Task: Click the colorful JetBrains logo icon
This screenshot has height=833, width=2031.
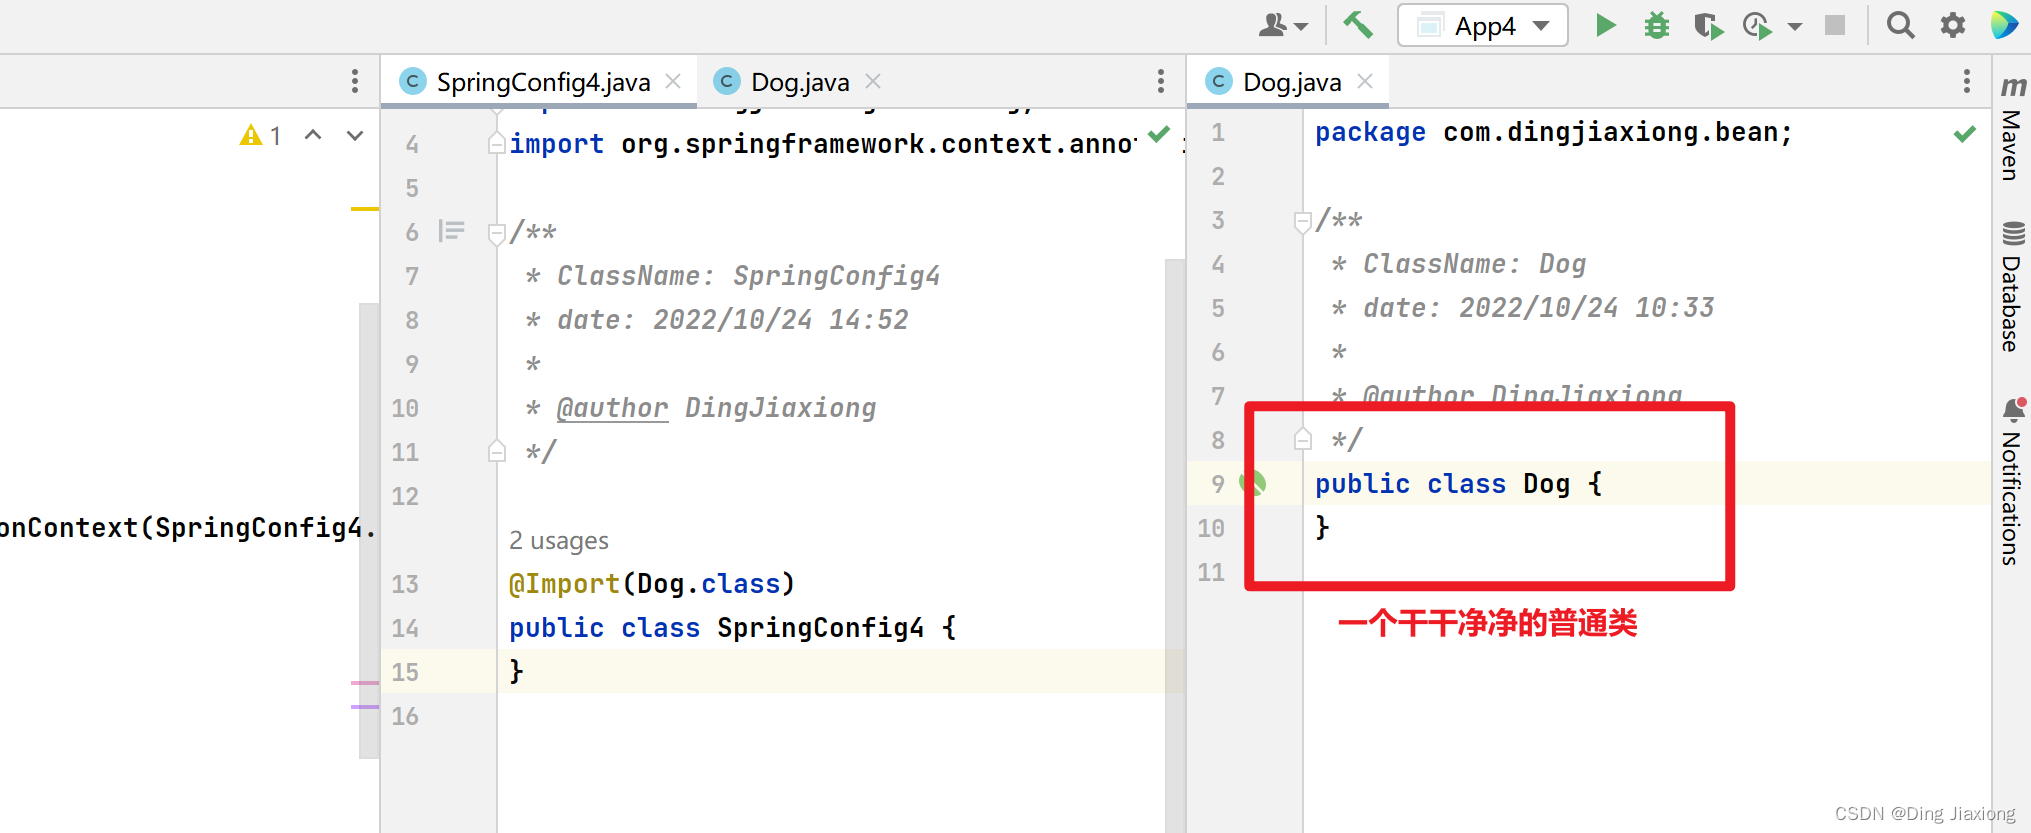Action: click(x=2004, y=25)
